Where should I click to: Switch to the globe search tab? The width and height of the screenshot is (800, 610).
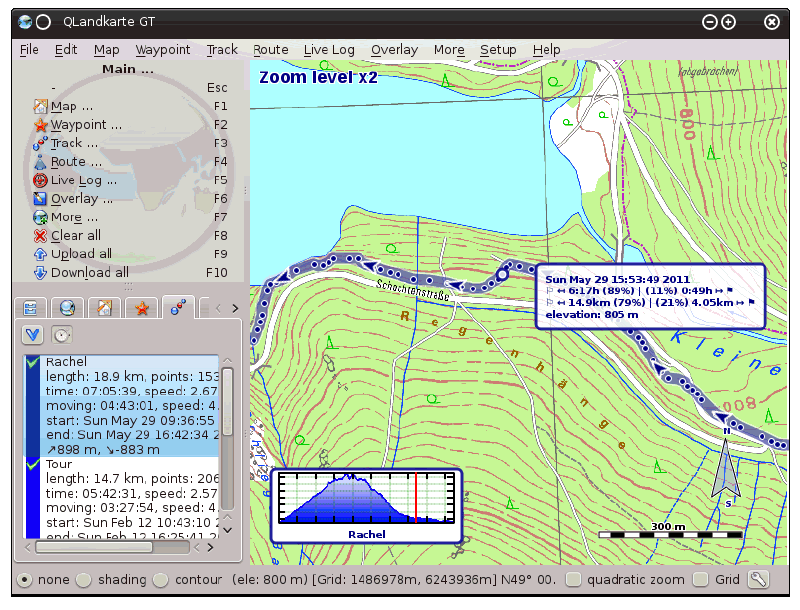coord(66,307)
